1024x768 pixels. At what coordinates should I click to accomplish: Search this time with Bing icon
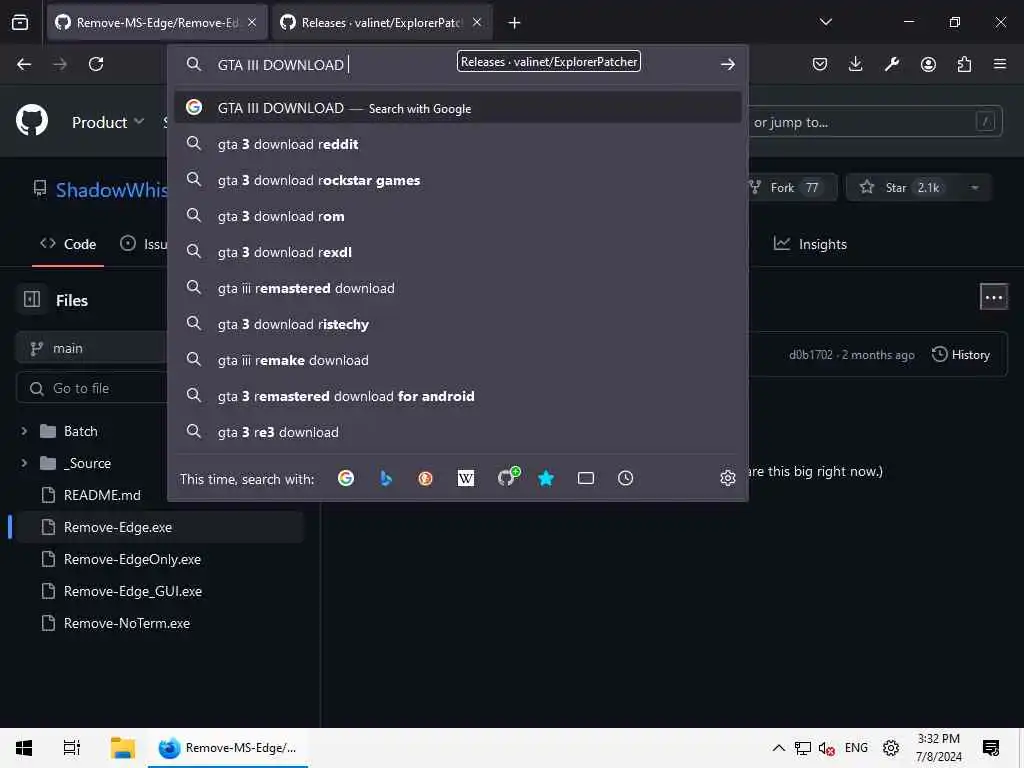pos(386,478)
